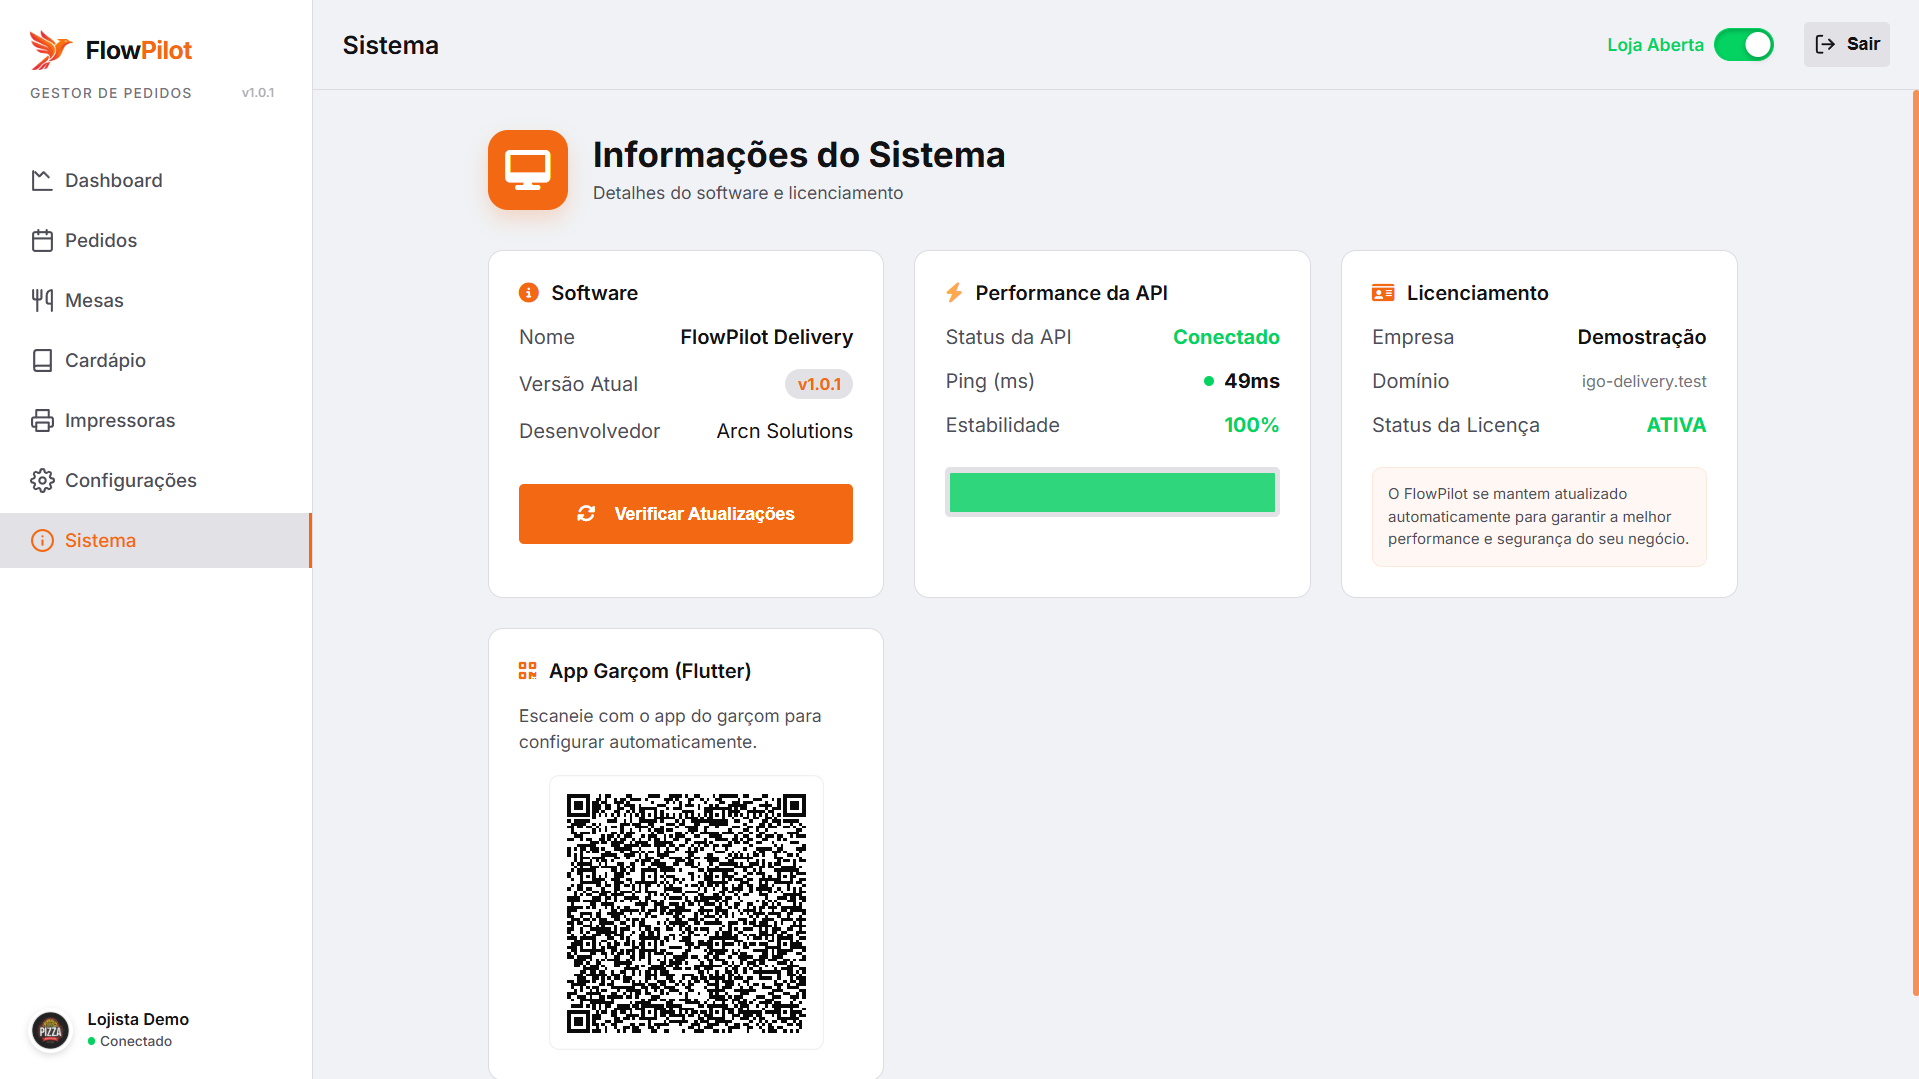The width and height of the screenshot is (1919, 1079).
Task: Click the Mesas fork and knife icon
Action: click(x=42, y=300)
